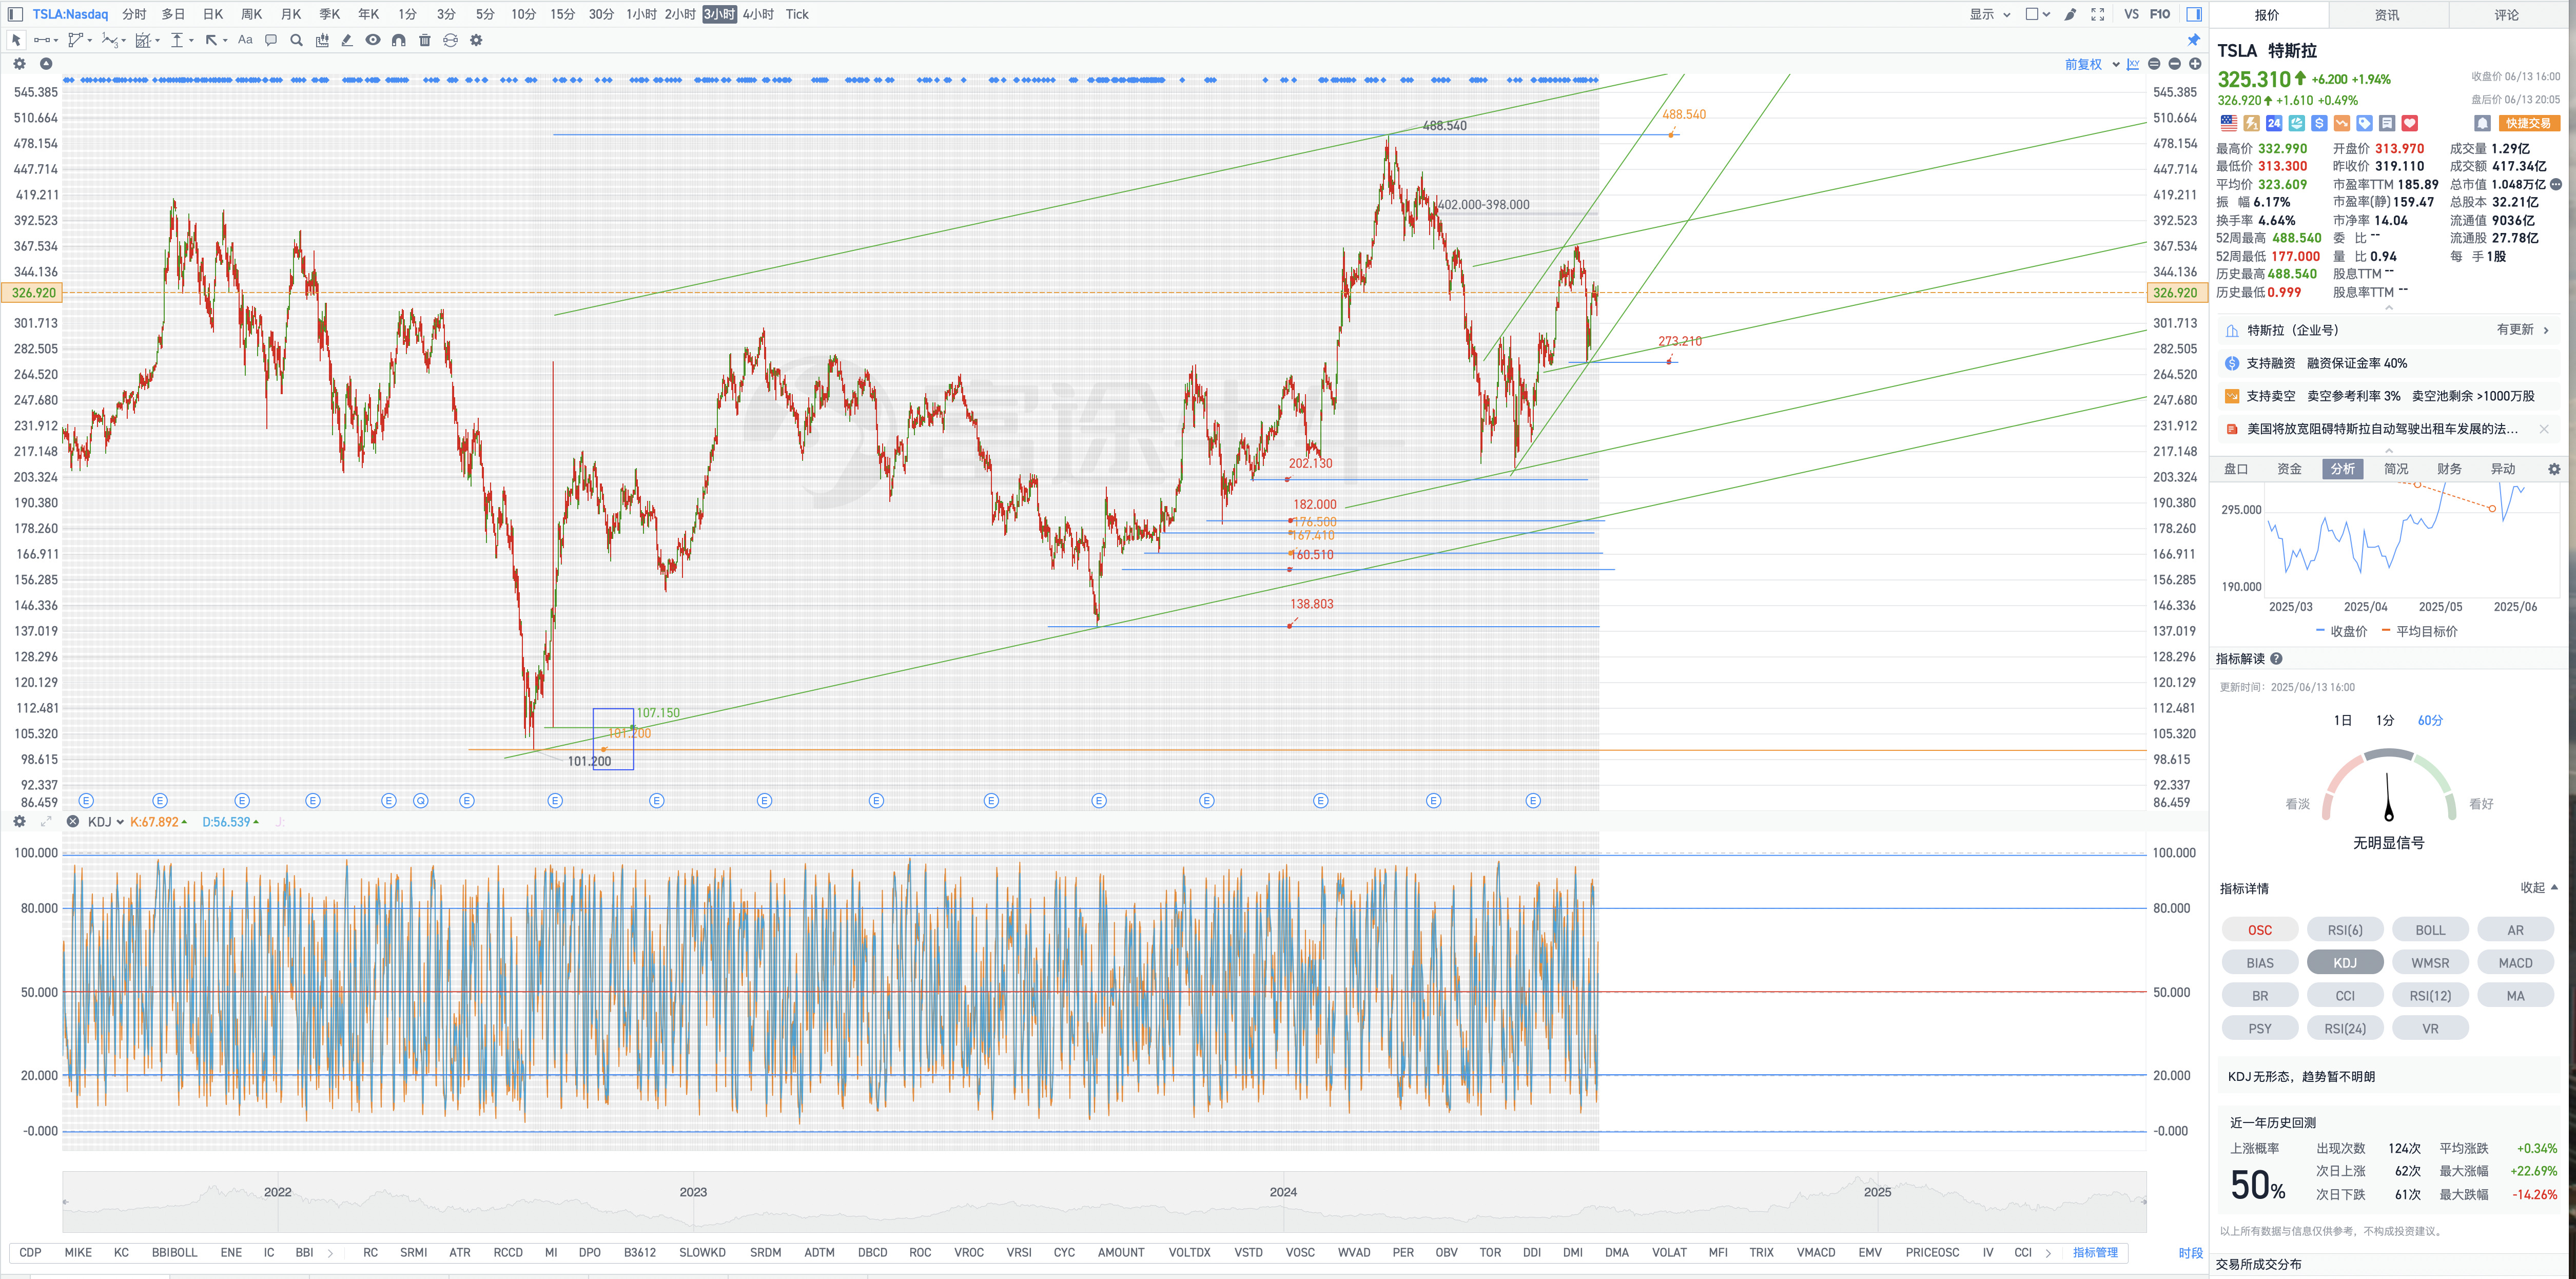This screenshot has width=2576, height=1279.
Task: Open KDJ indicator settings gear
Action: 19,822
